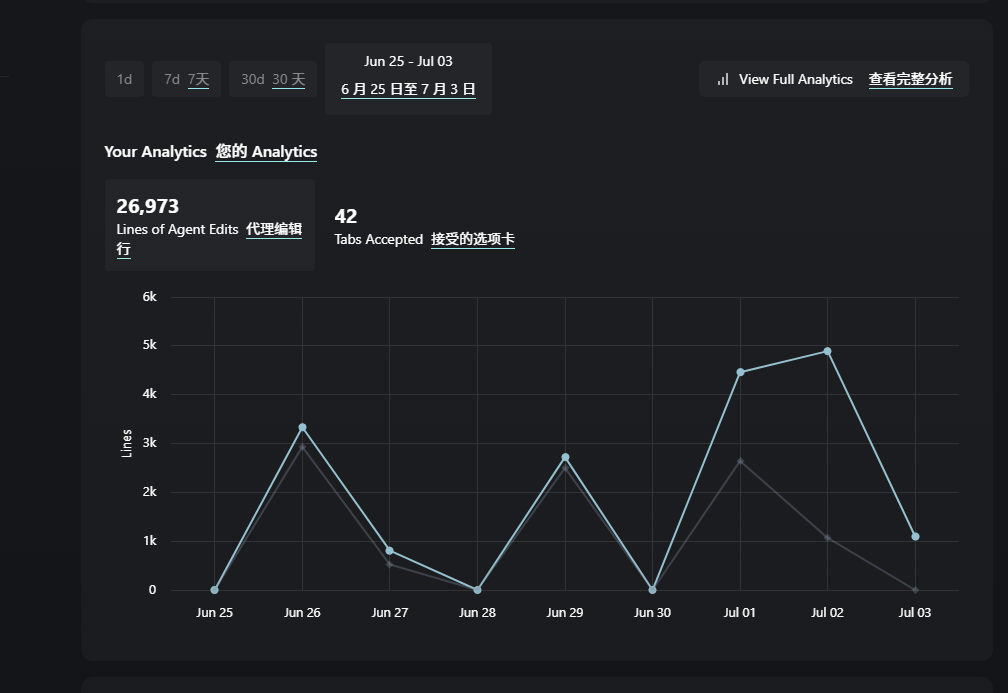
Task: Select the 1d time range
Action: pyautogui.click(x=124, y=79)
